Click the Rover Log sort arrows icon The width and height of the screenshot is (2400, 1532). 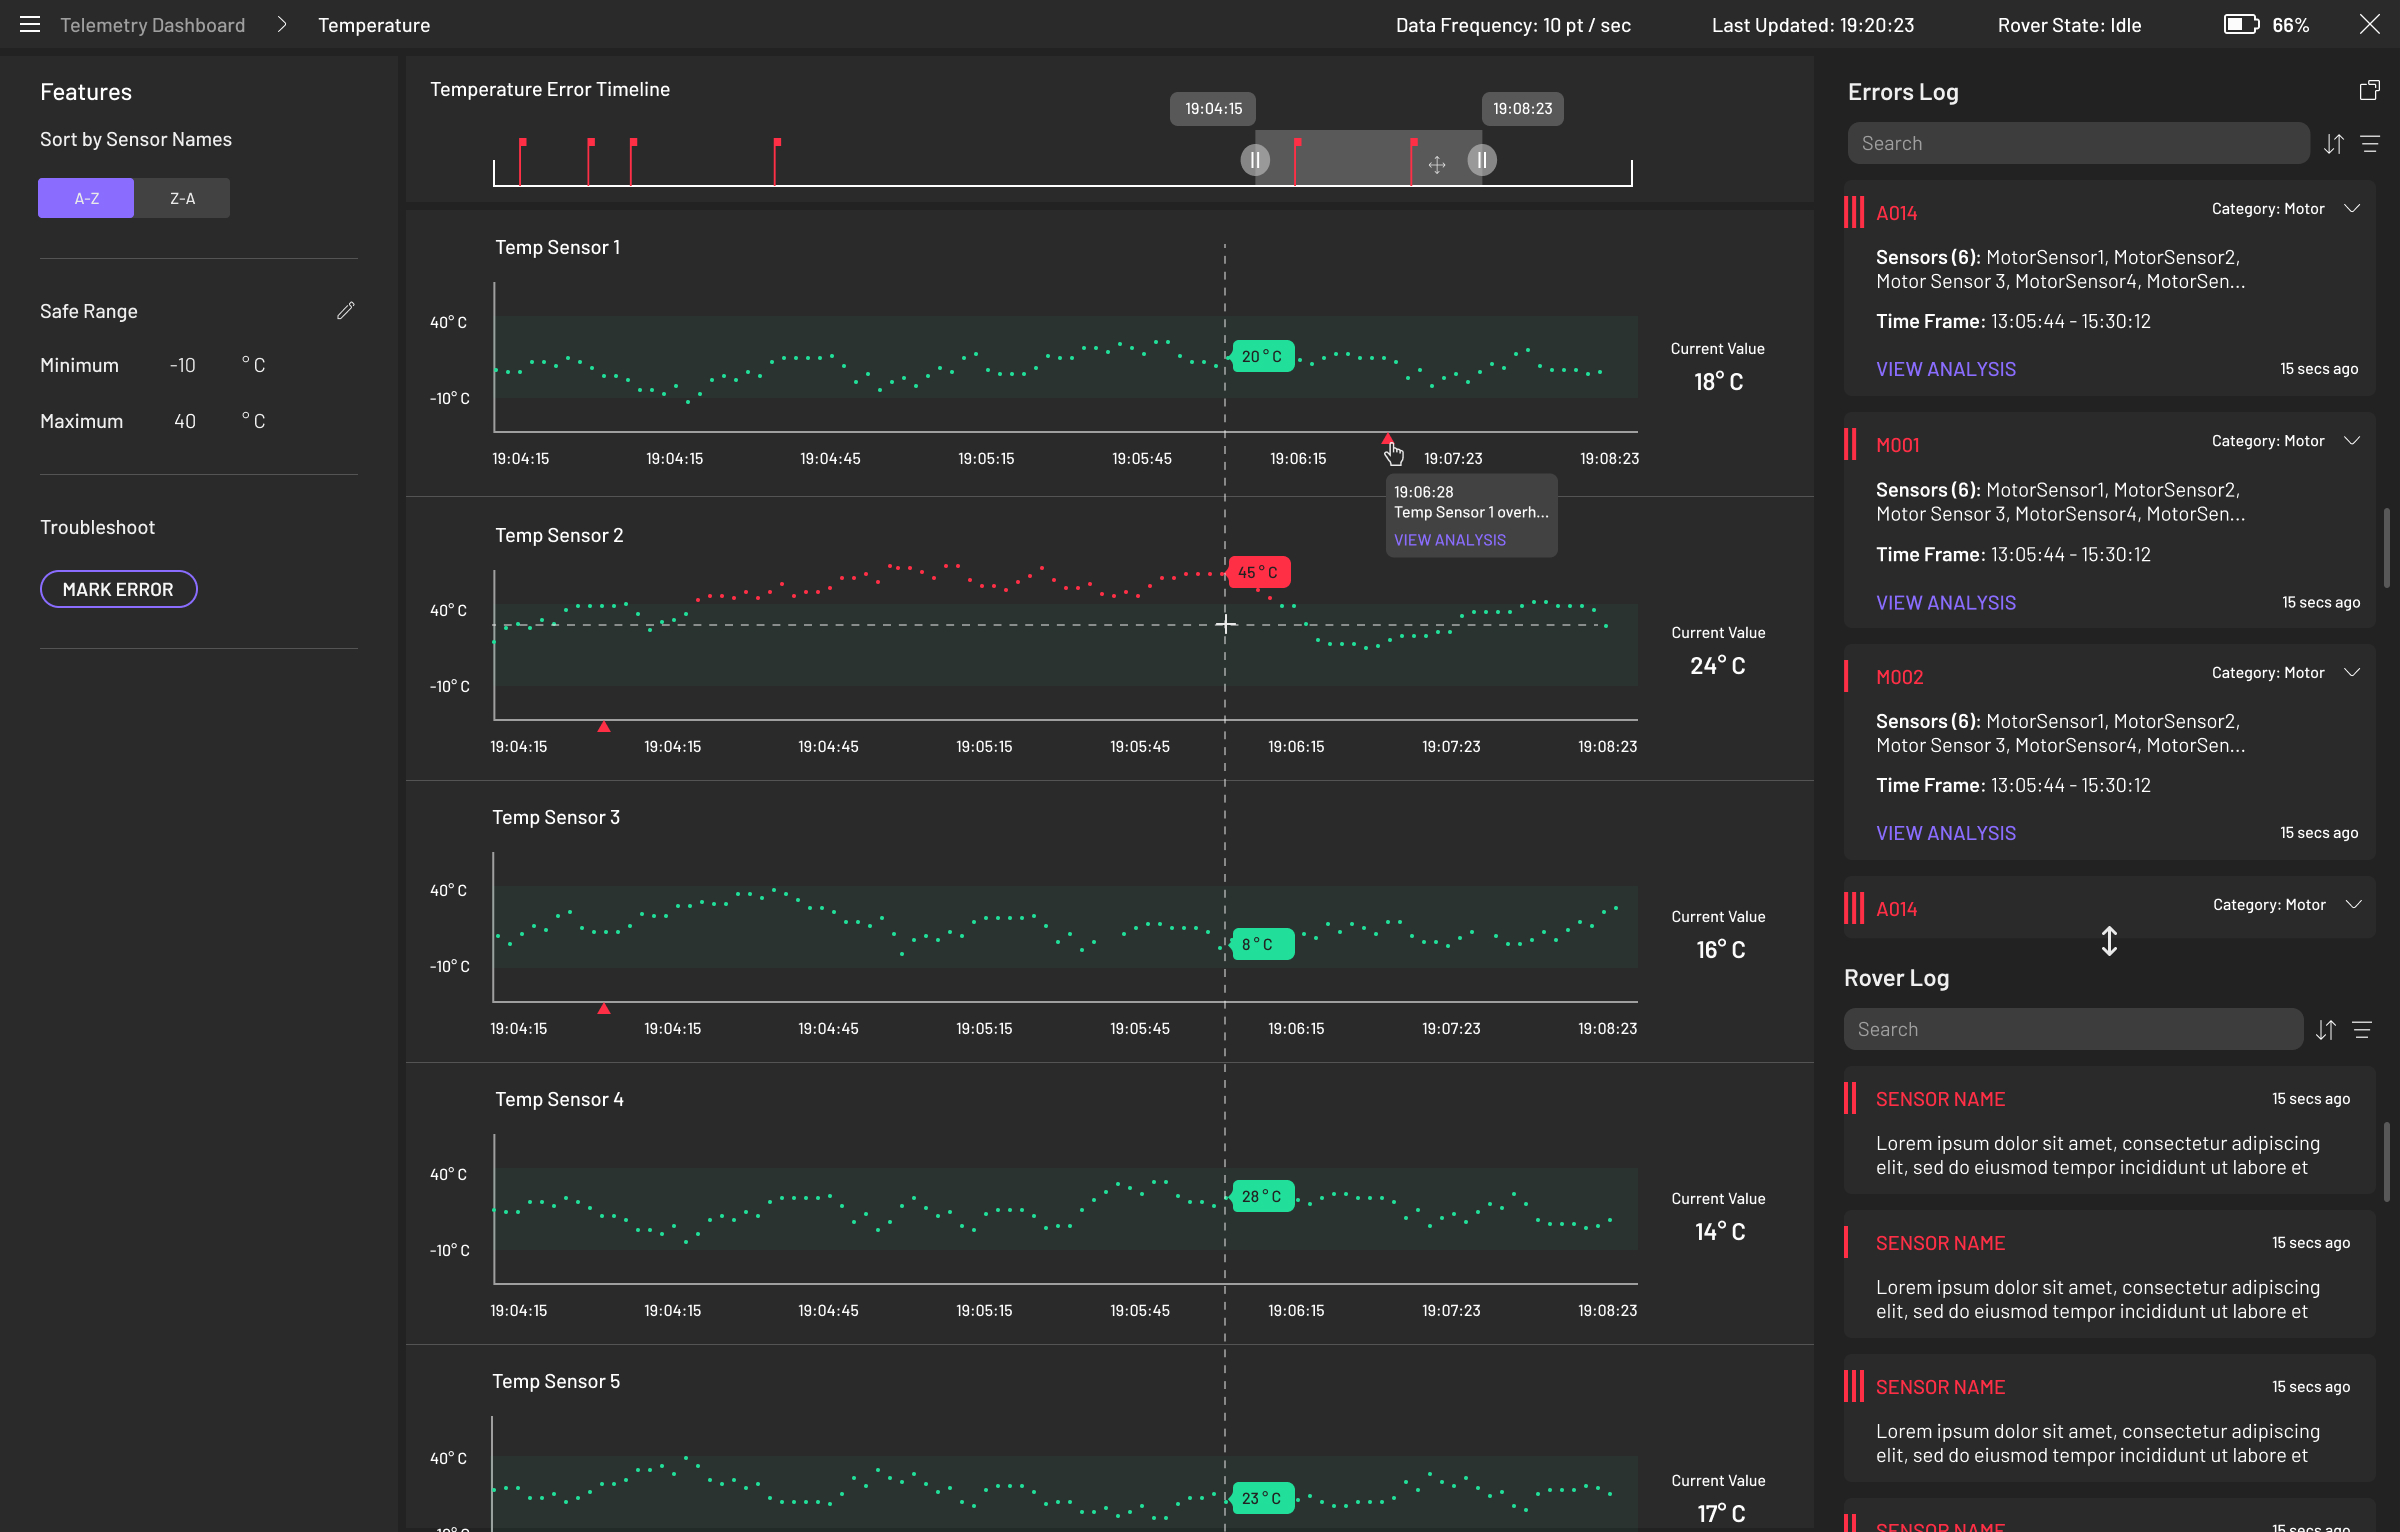2326,1030
